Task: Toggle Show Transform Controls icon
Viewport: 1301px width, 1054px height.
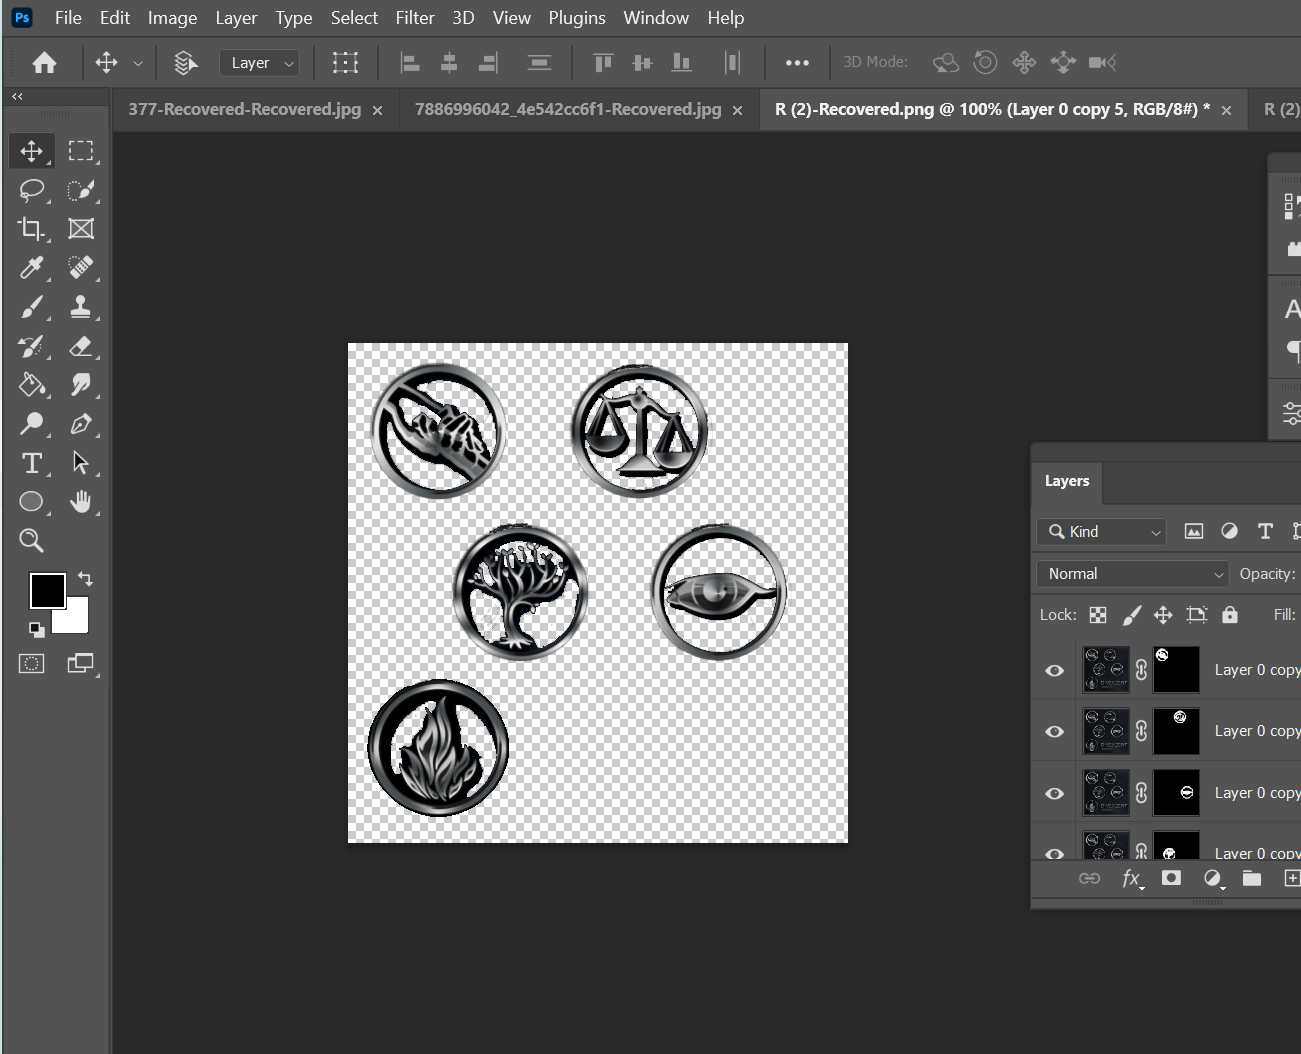Action: 345,63
